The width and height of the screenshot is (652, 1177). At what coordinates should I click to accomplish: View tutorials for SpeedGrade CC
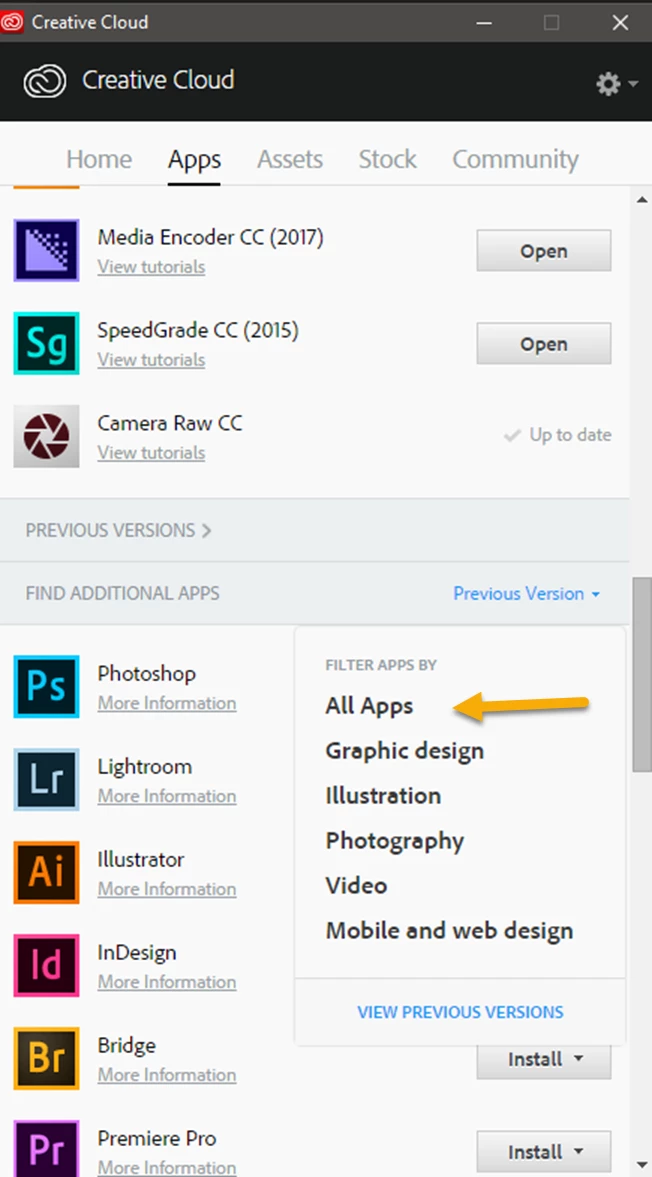151,360
